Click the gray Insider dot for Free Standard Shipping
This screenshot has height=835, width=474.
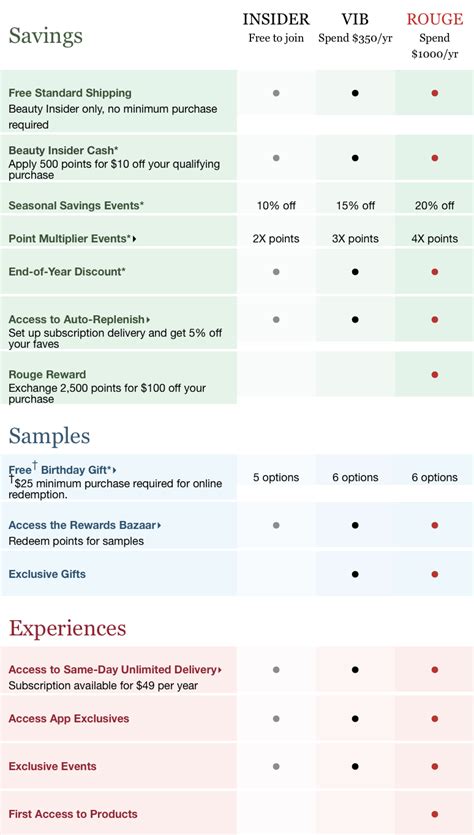point(276,93)
